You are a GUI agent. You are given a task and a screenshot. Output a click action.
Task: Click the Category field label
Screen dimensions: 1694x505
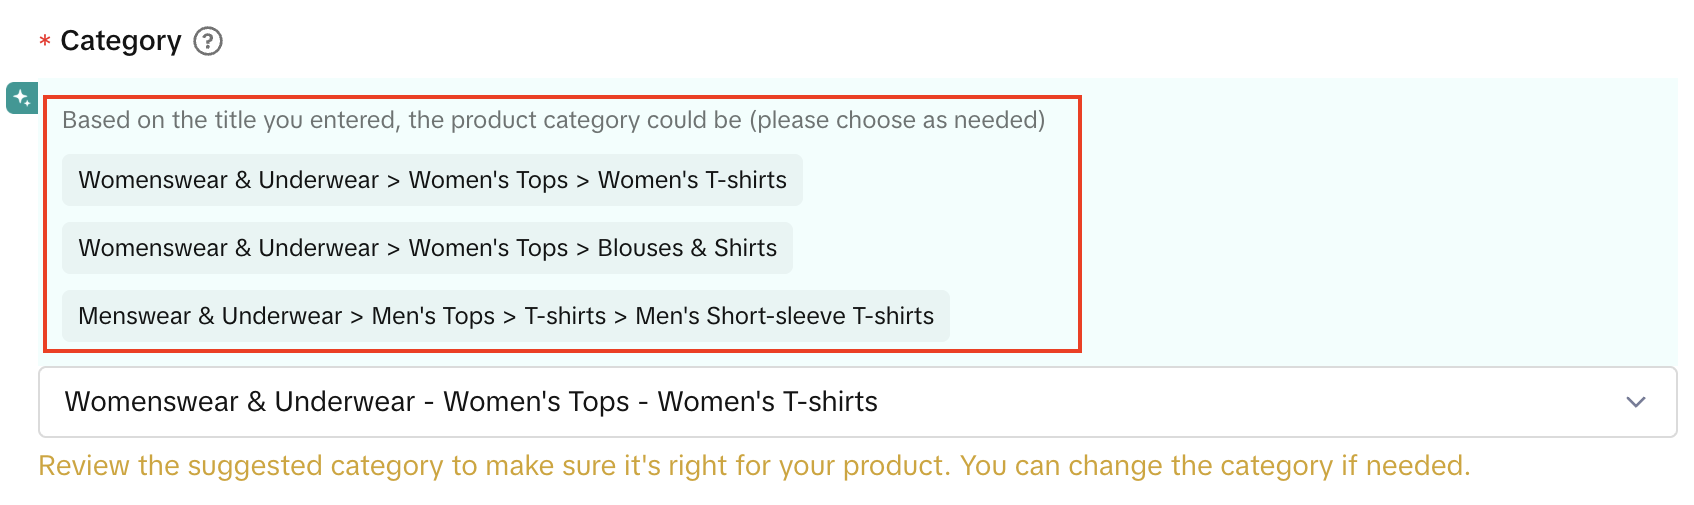121,41
